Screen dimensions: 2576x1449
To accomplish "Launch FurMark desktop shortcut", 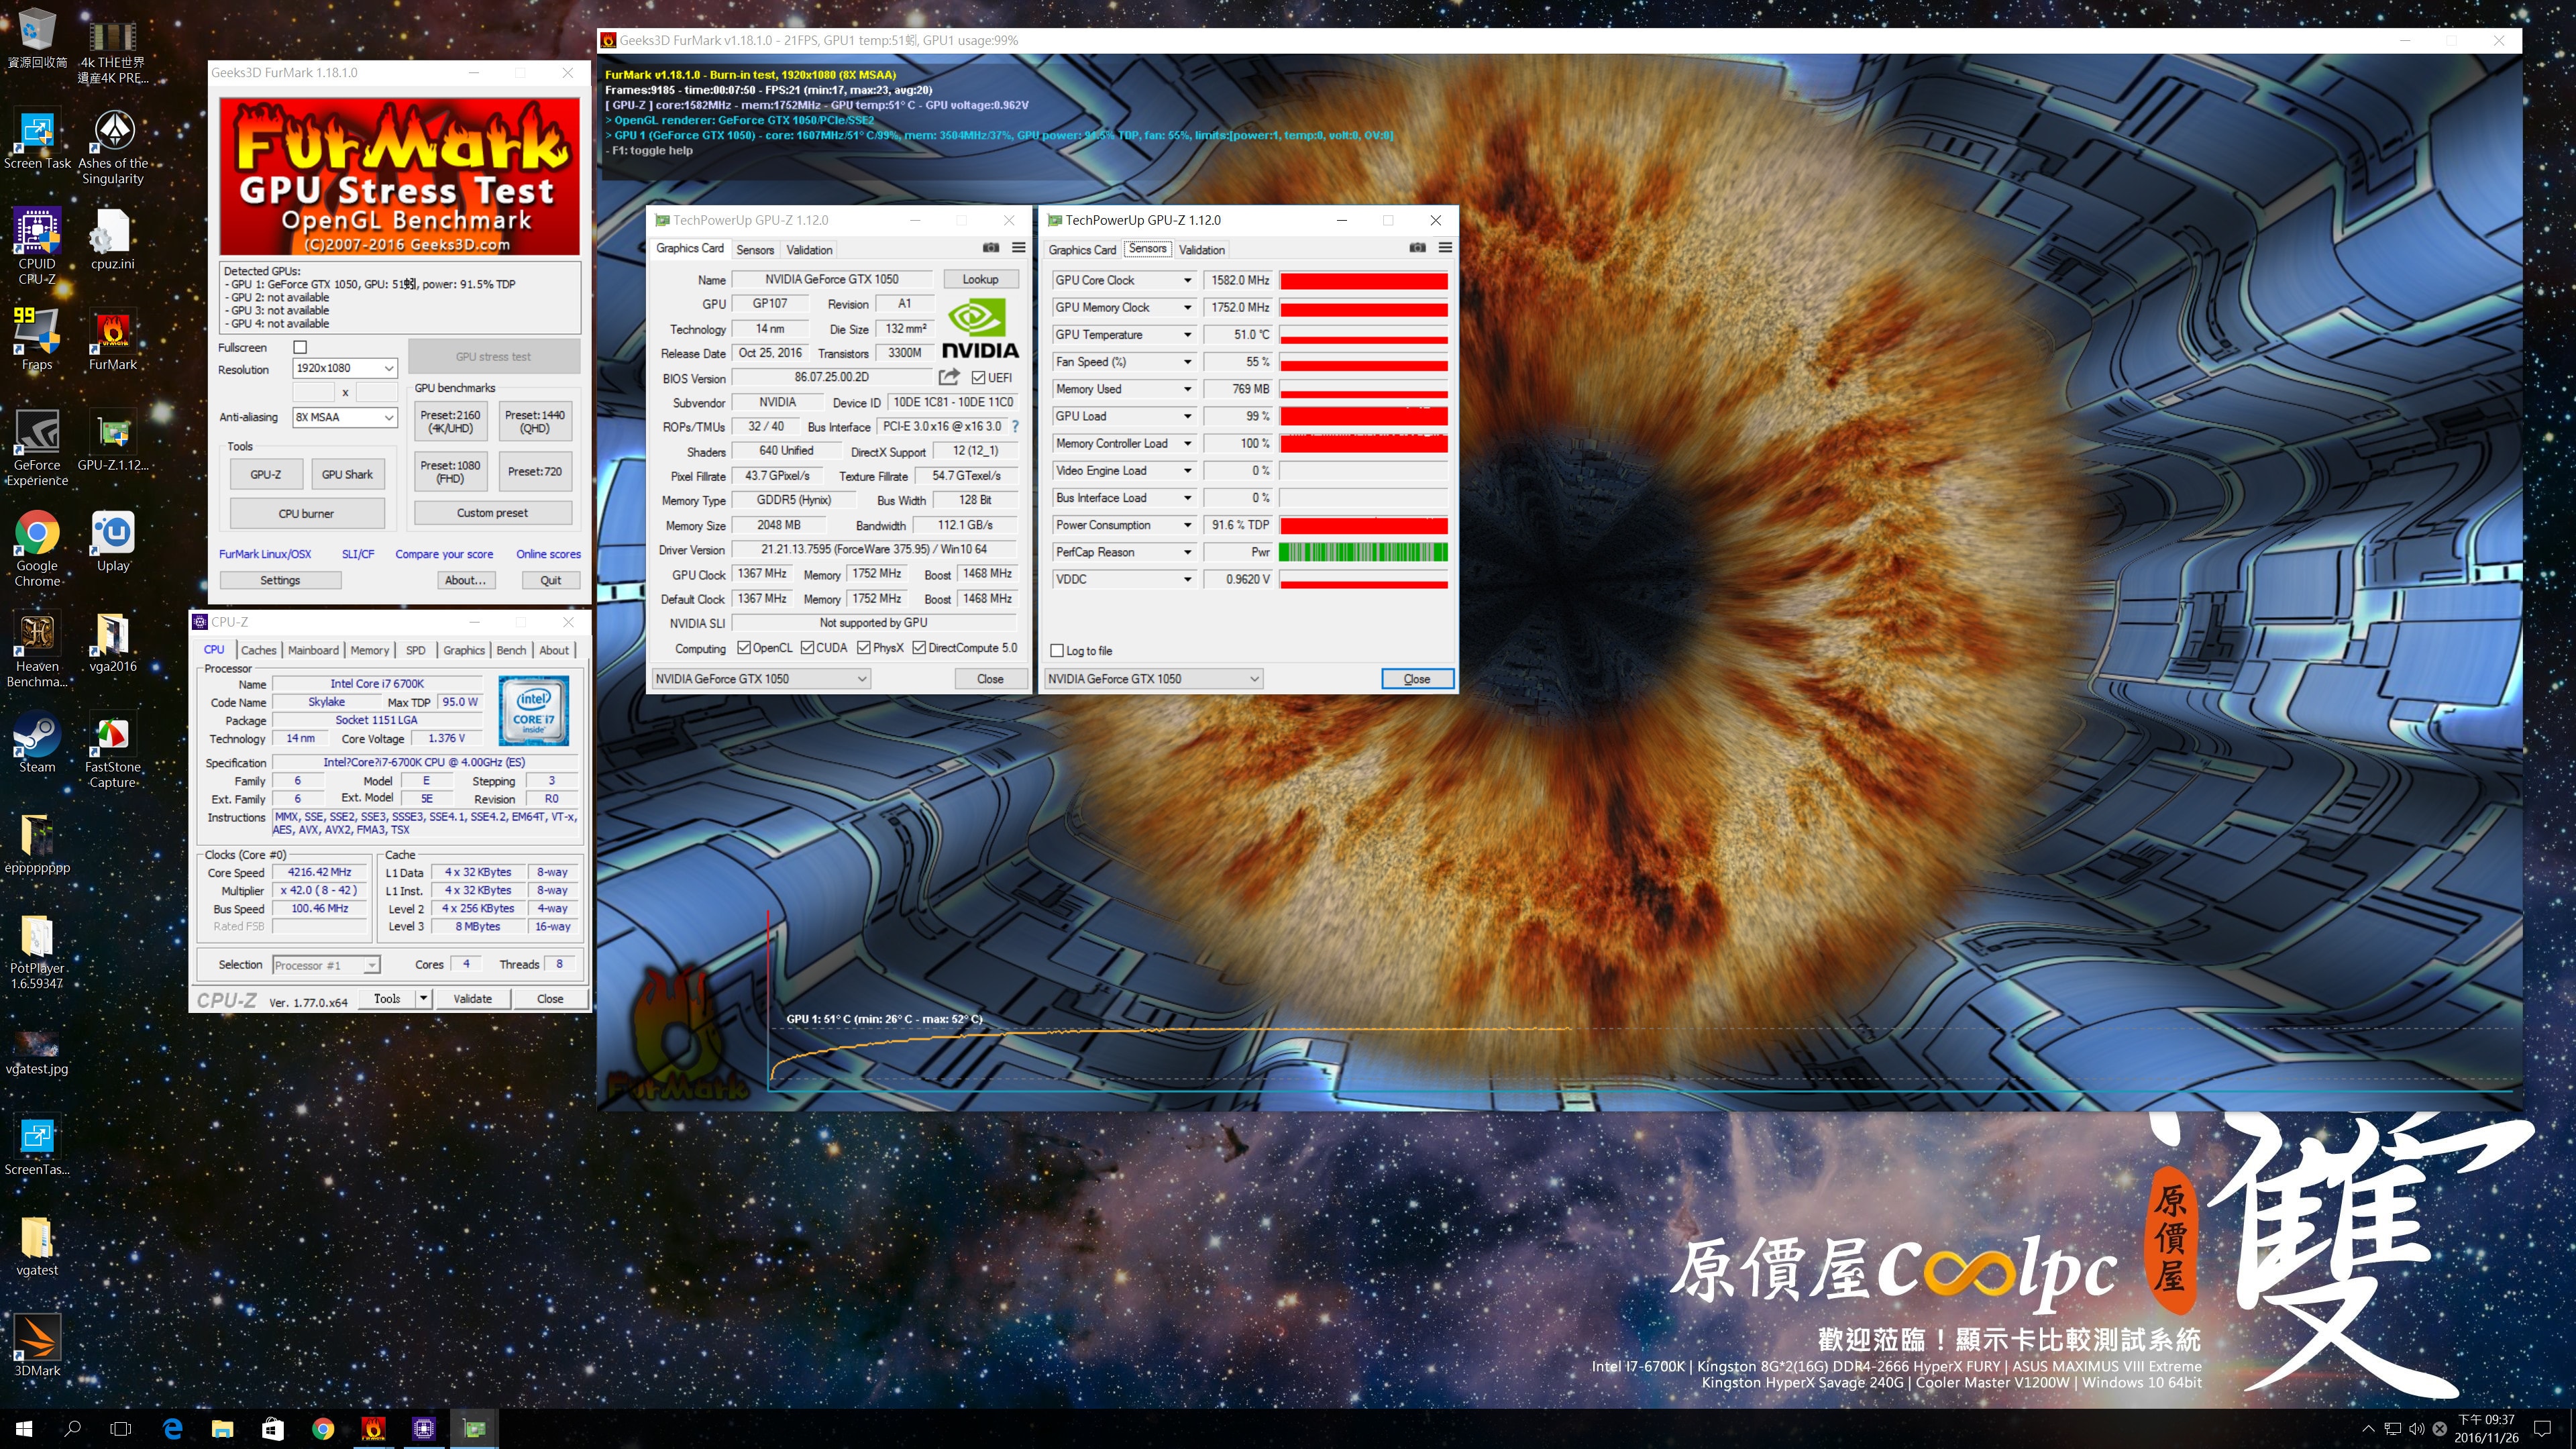I will pos(112,340).
